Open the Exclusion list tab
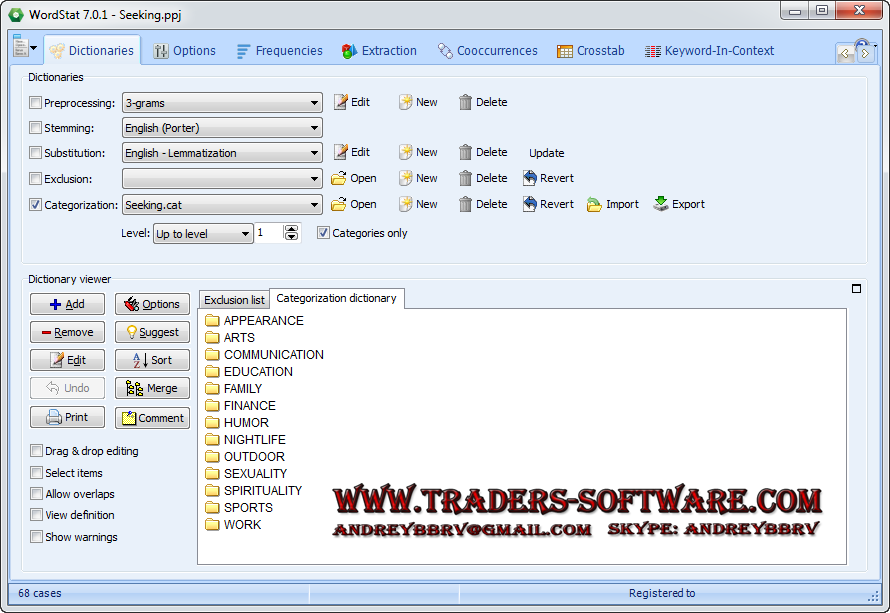 point(234,300)
